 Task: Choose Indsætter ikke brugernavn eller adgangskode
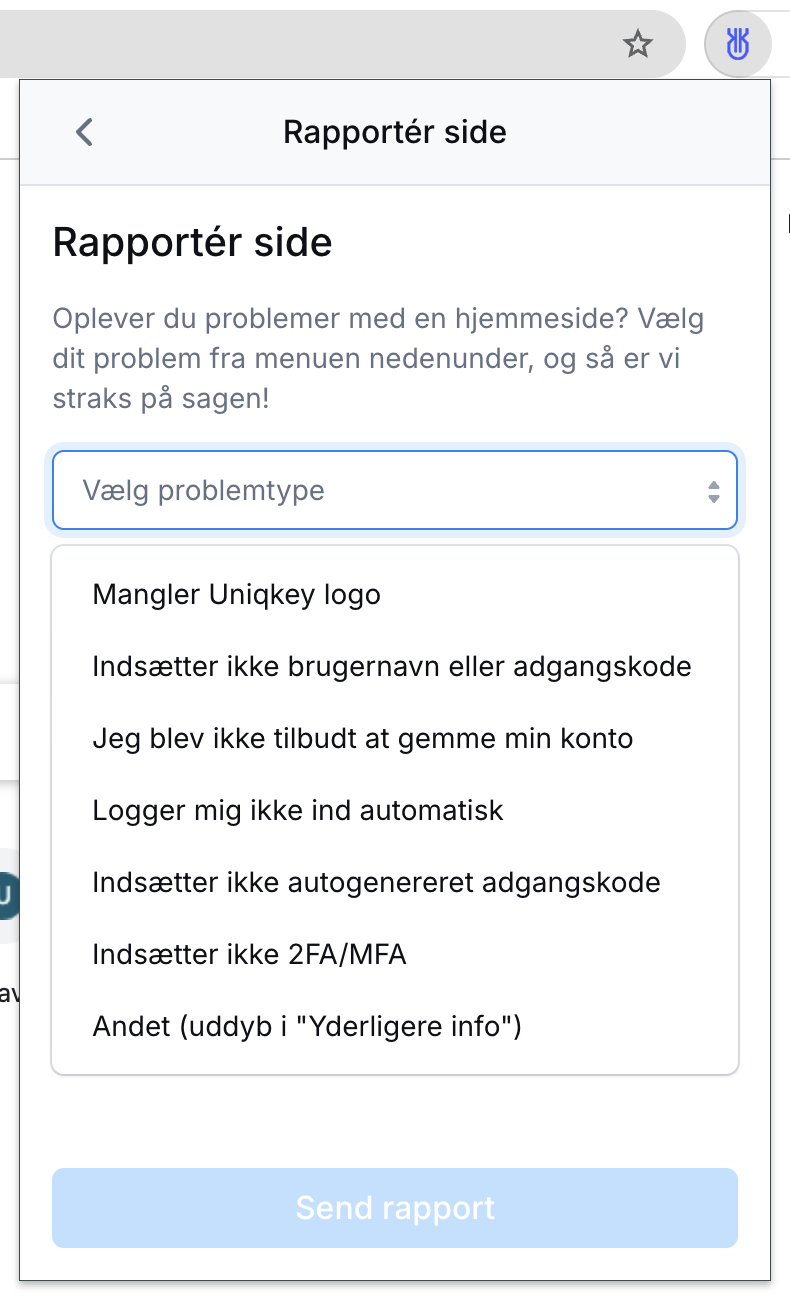click(395, 666)
